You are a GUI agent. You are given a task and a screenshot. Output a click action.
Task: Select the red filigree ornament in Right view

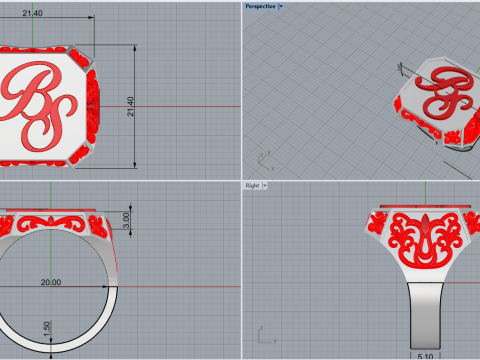pos(425,241)
